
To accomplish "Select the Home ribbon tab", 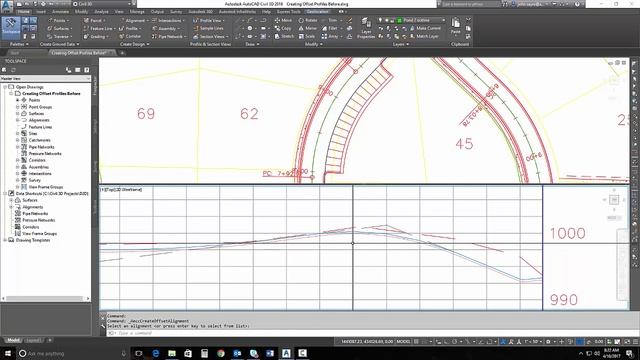I will (24, 12).
